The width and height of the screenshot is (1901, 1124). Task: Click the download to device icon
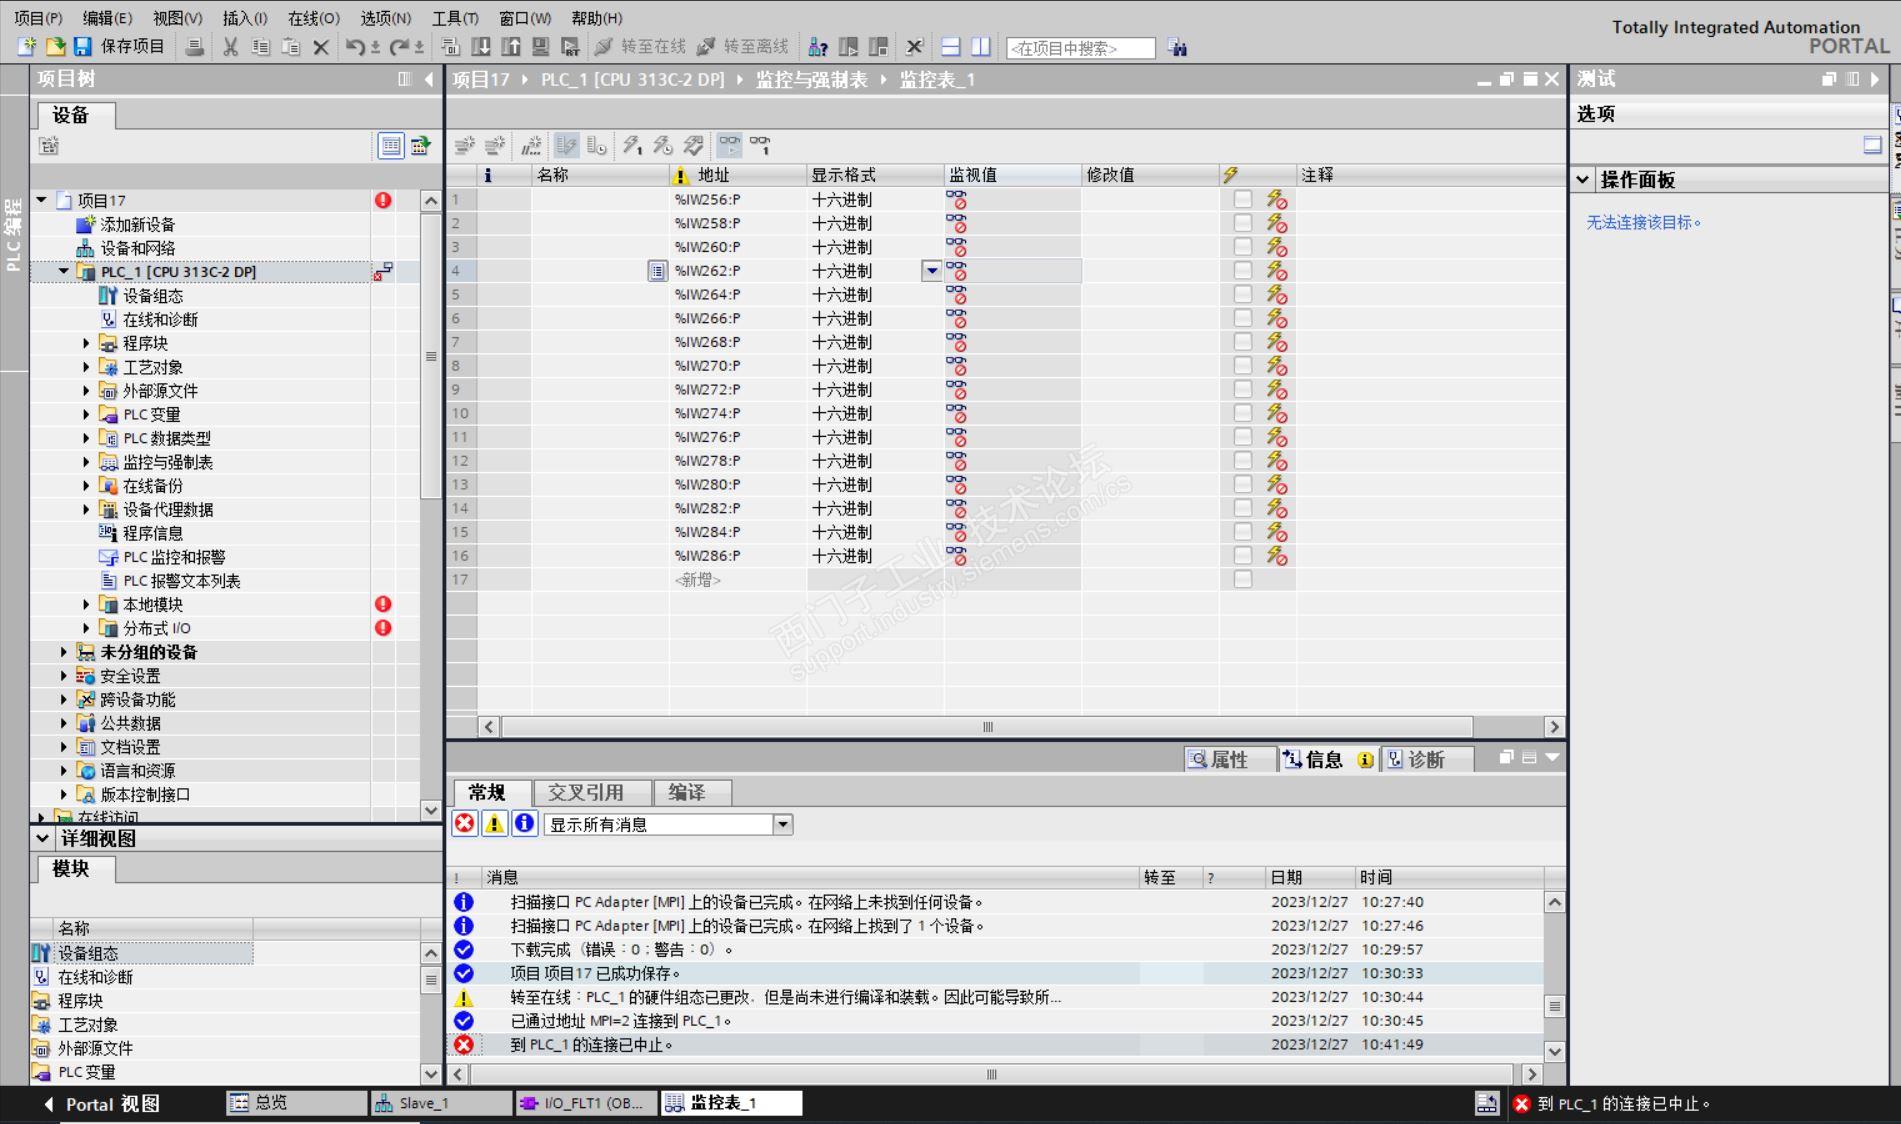(481, 47)
